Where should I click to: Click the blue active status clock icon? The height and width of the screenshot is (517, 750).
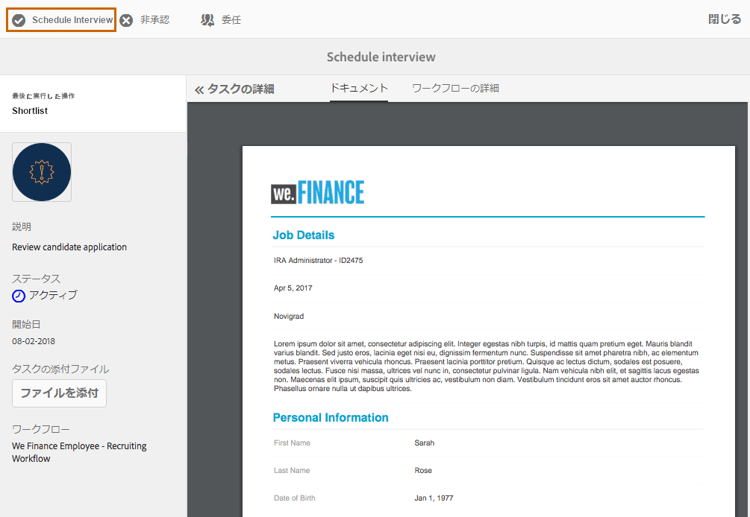[18, 296]
